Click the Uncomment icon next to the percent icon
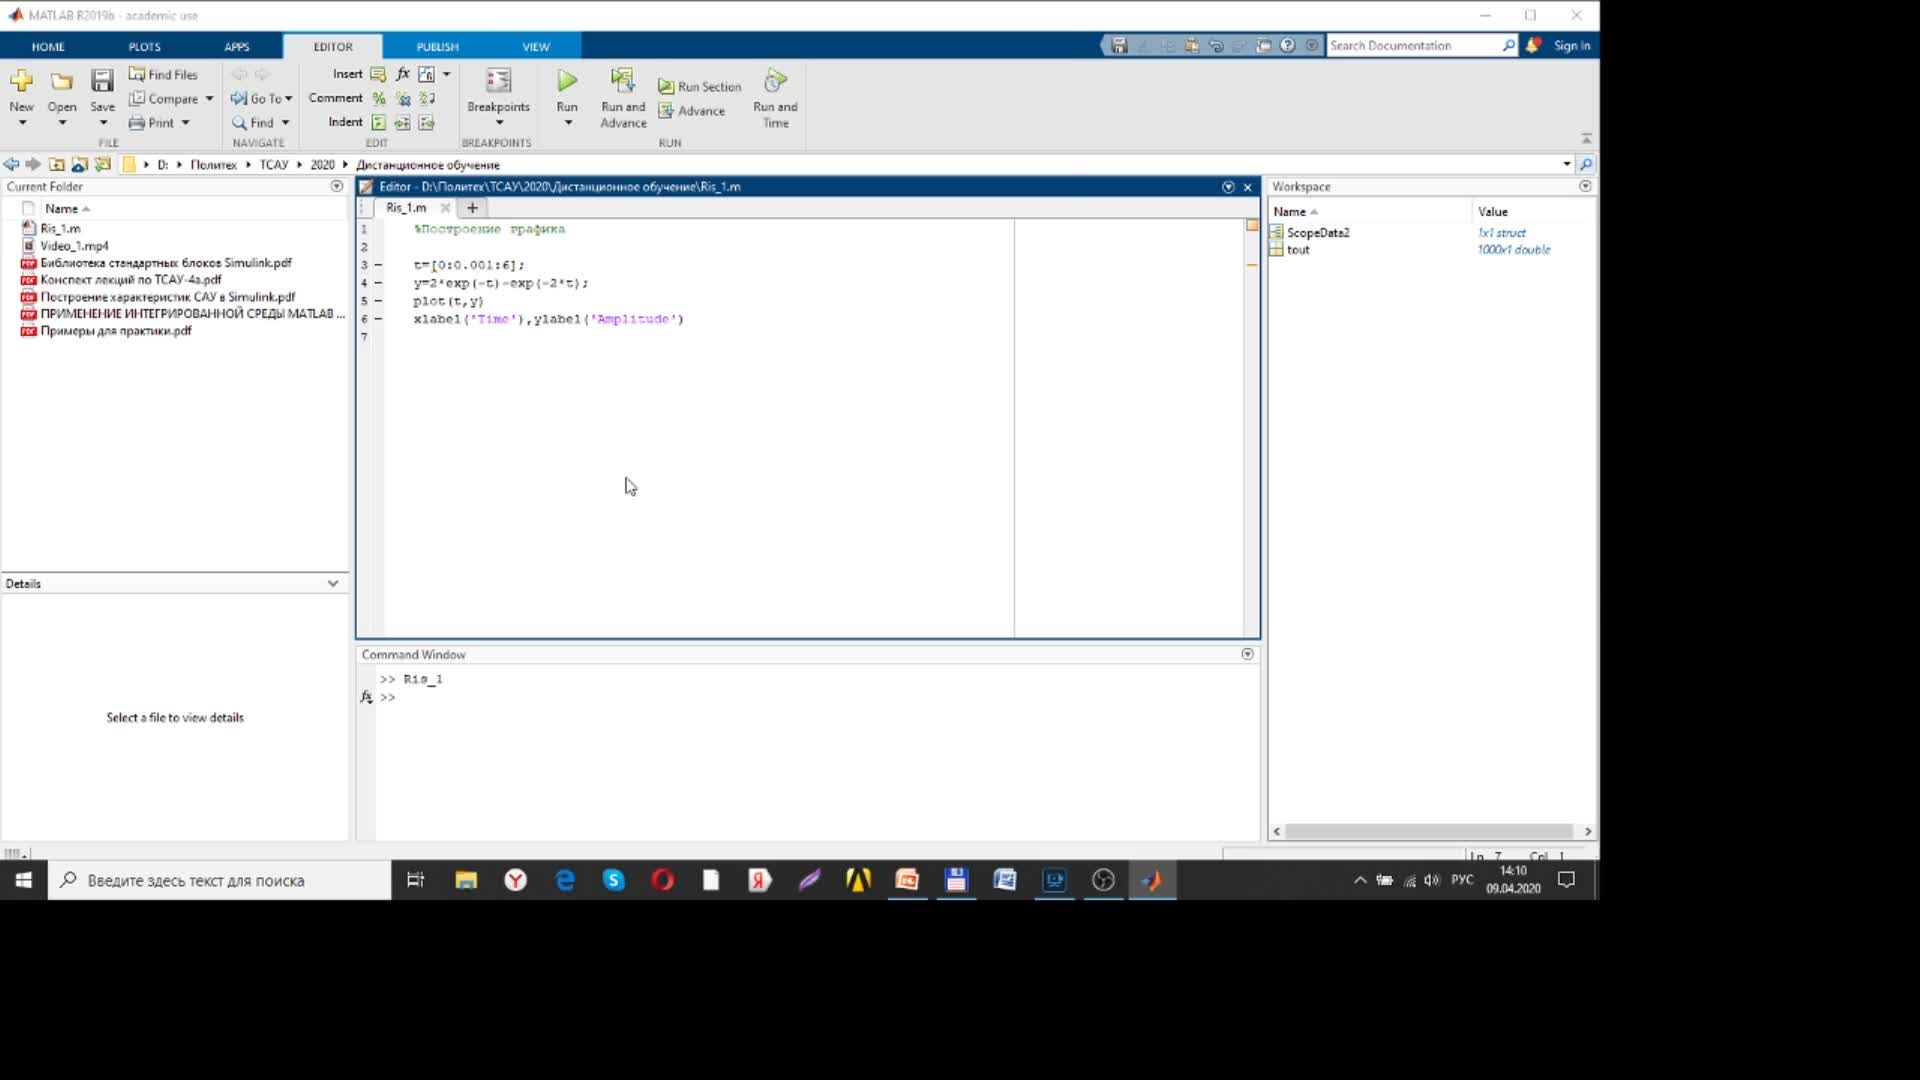 click(x=403, y=98)
